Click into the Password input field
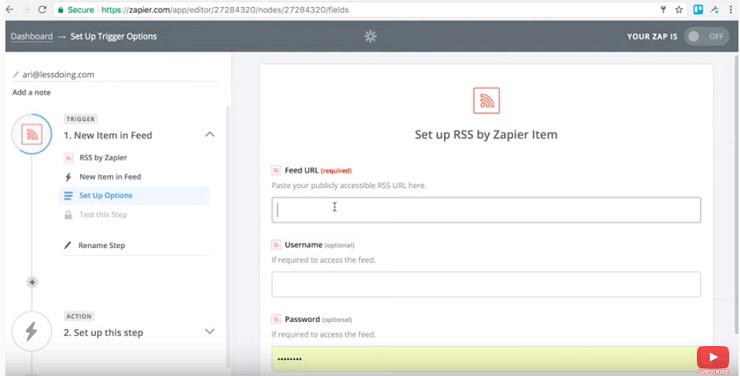This screenshot has width=740, height=376. [x=486, y=359]
